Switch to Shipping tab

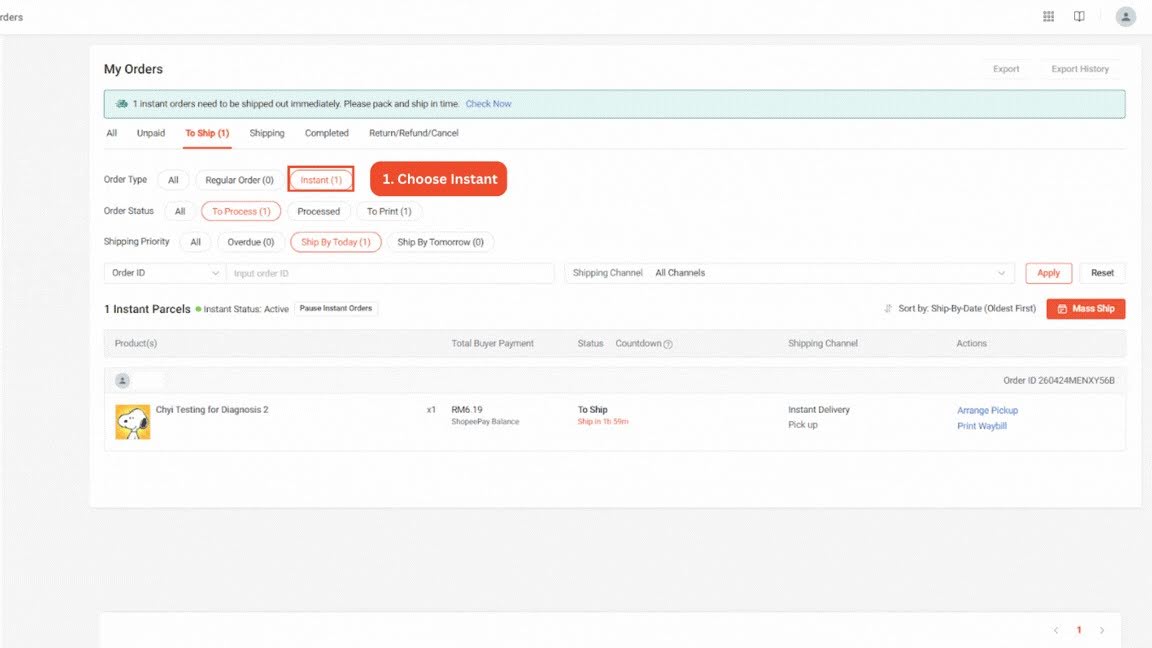pyautogui.click(x=267, y=133)
